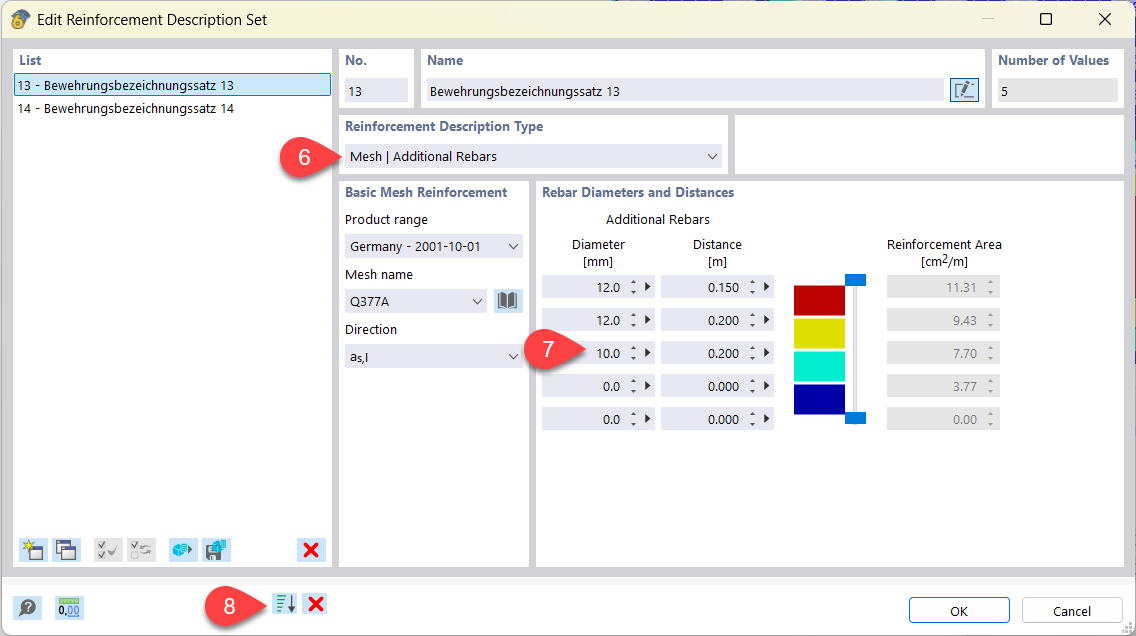
Task: Click the cyan color swatch
Action: coord(819,367)
